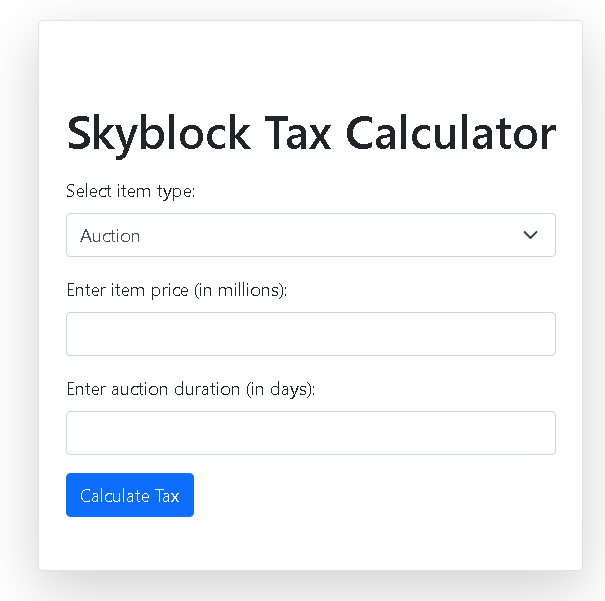The image size is (605, 601).
Task: Click the chevron arrow in the item type dropdown
Action: click(x=530, y=235)
